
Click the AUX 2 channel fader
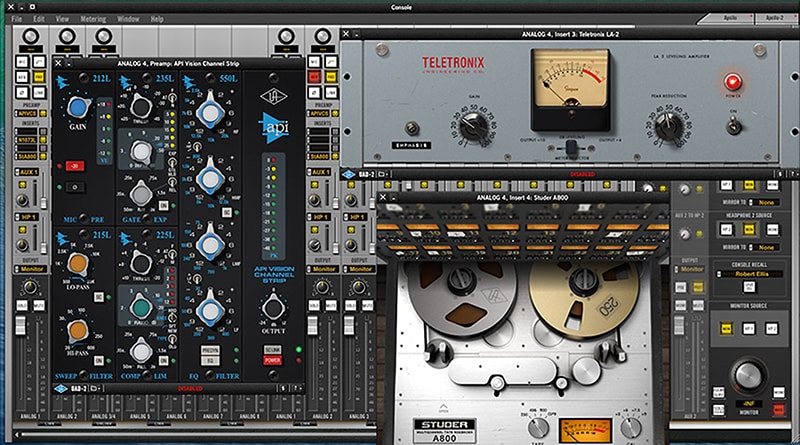tap(679, 326)
